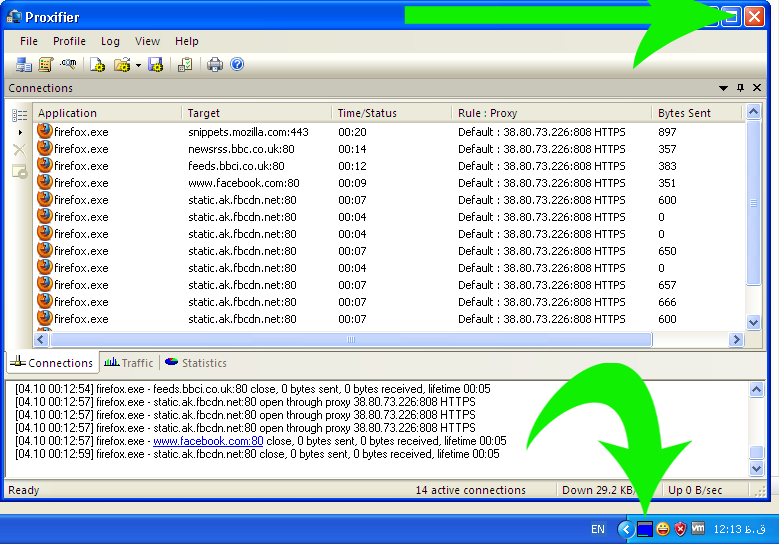Screen dimensions: 779x544
Task: Click the list view icon beside Application header
Action: coord(19,115)
